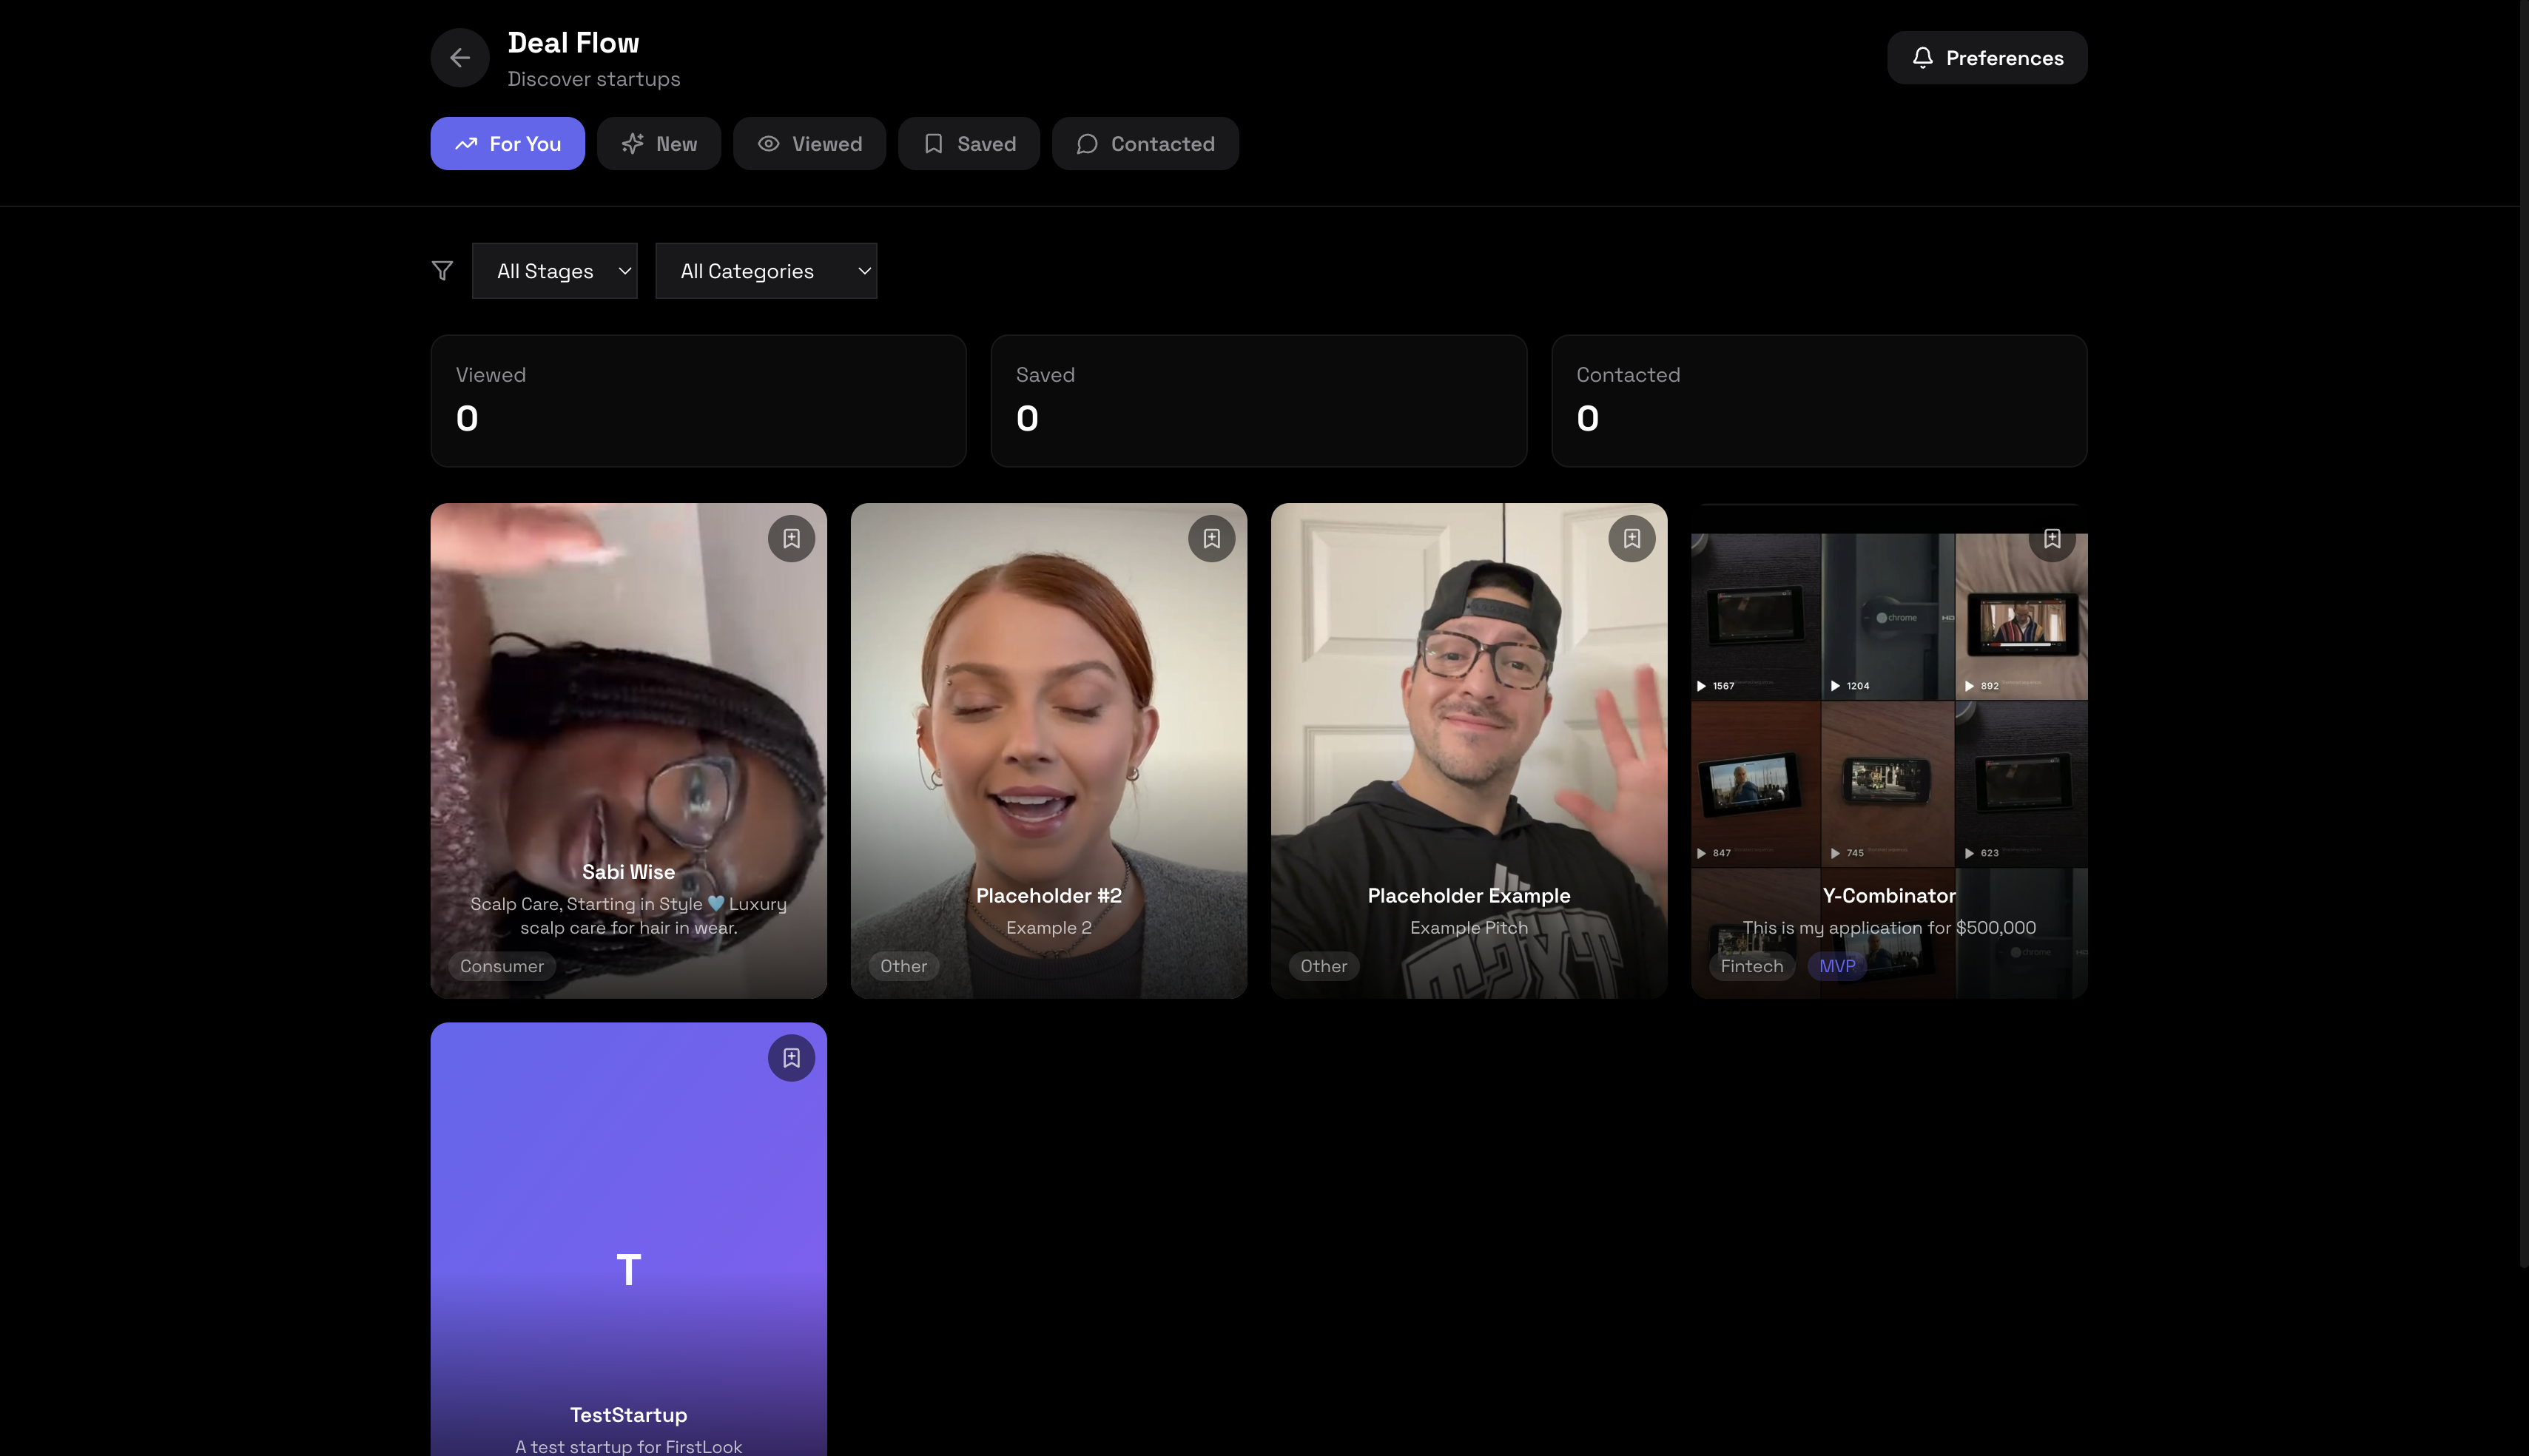Save Placeholder #2 using the bookmark icon
The image size is (2529, 1456).
click(x=1211, y=539)
